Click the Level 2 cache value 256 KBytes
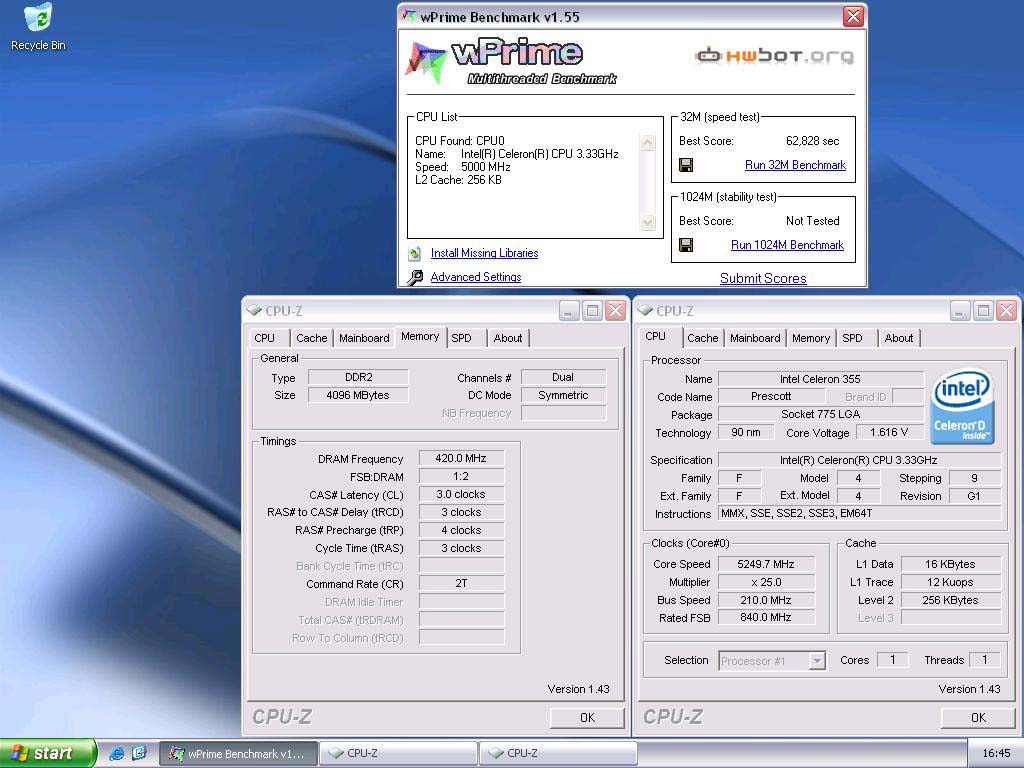The height and width of the screenshot is (768, 1024). coord(950,600)
